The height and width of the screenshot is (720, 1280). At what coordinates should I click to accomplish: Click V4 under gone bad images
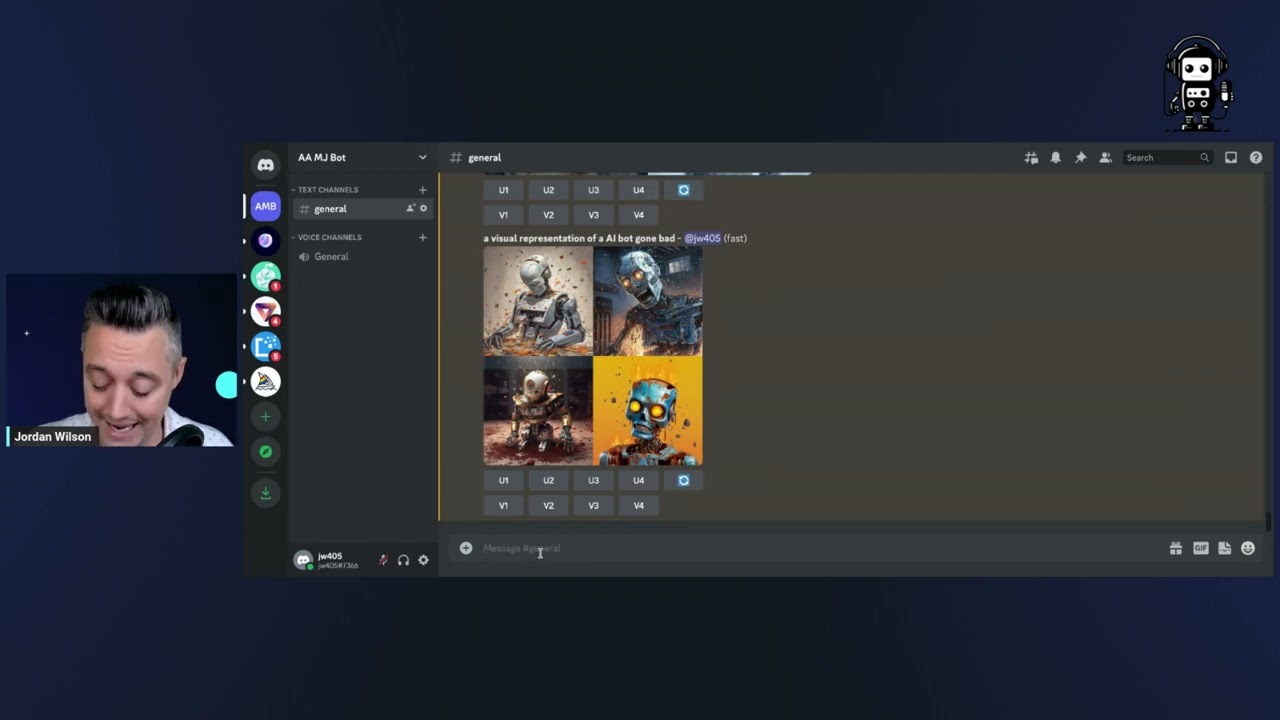[638, 505]
